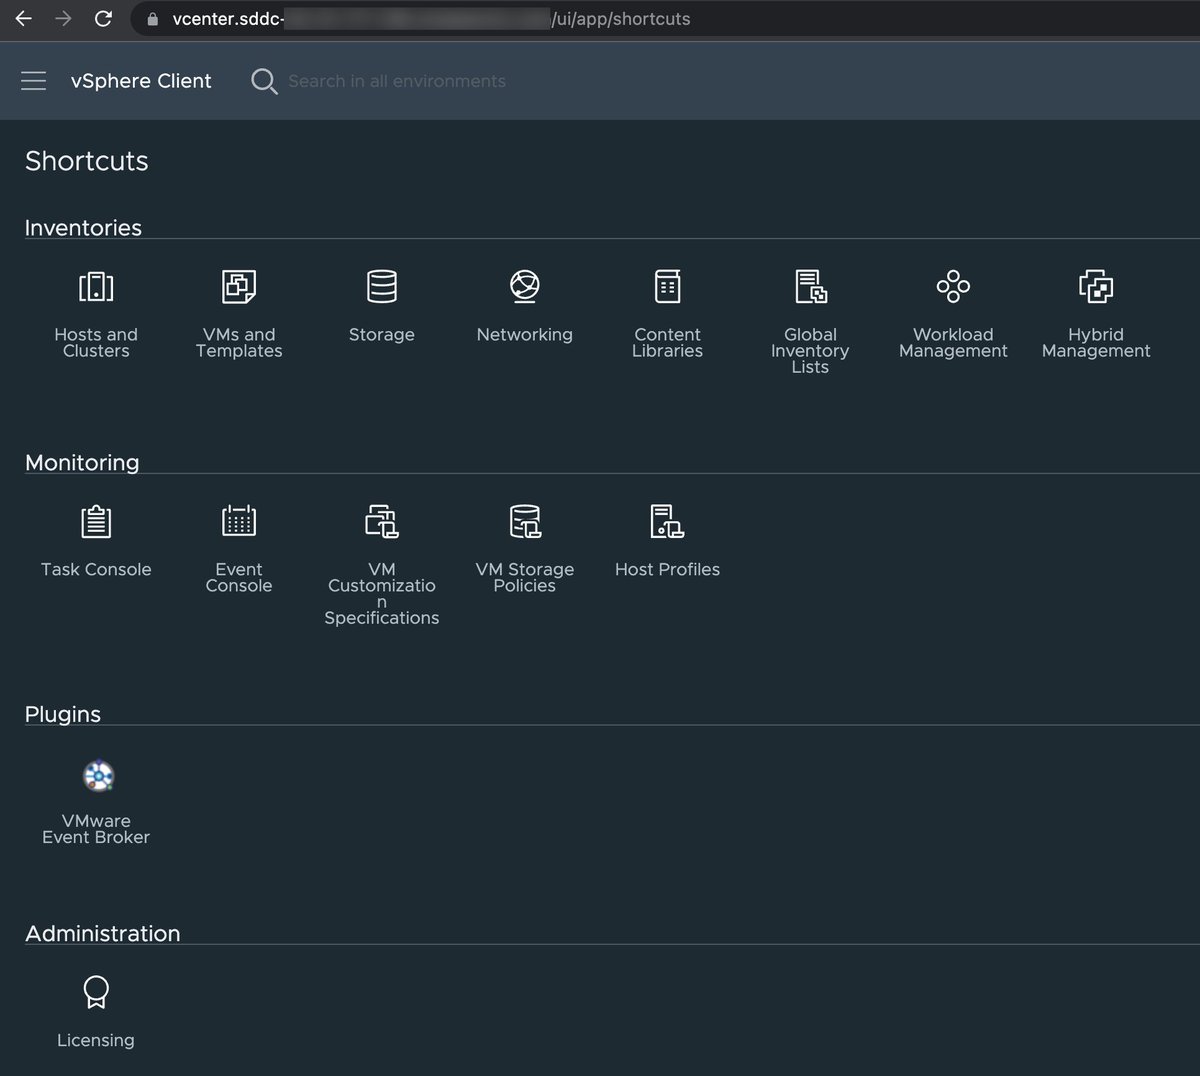Focus the Search in all environments field

click(397, 81)
